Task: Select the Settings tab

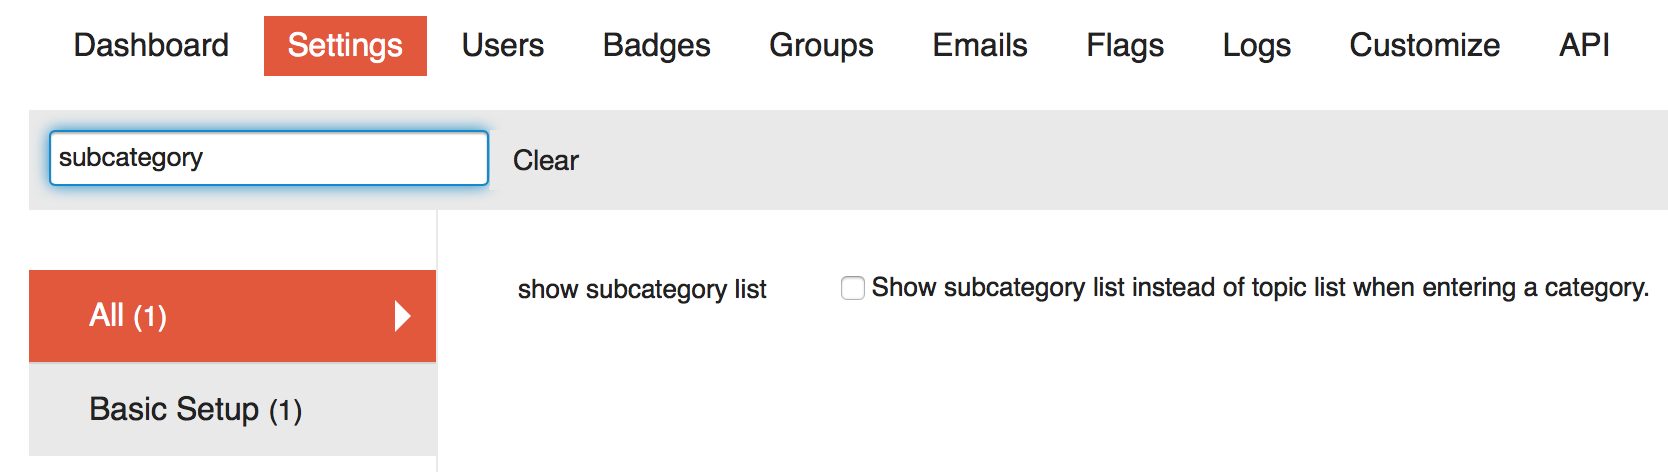Action: coord(345,46)
